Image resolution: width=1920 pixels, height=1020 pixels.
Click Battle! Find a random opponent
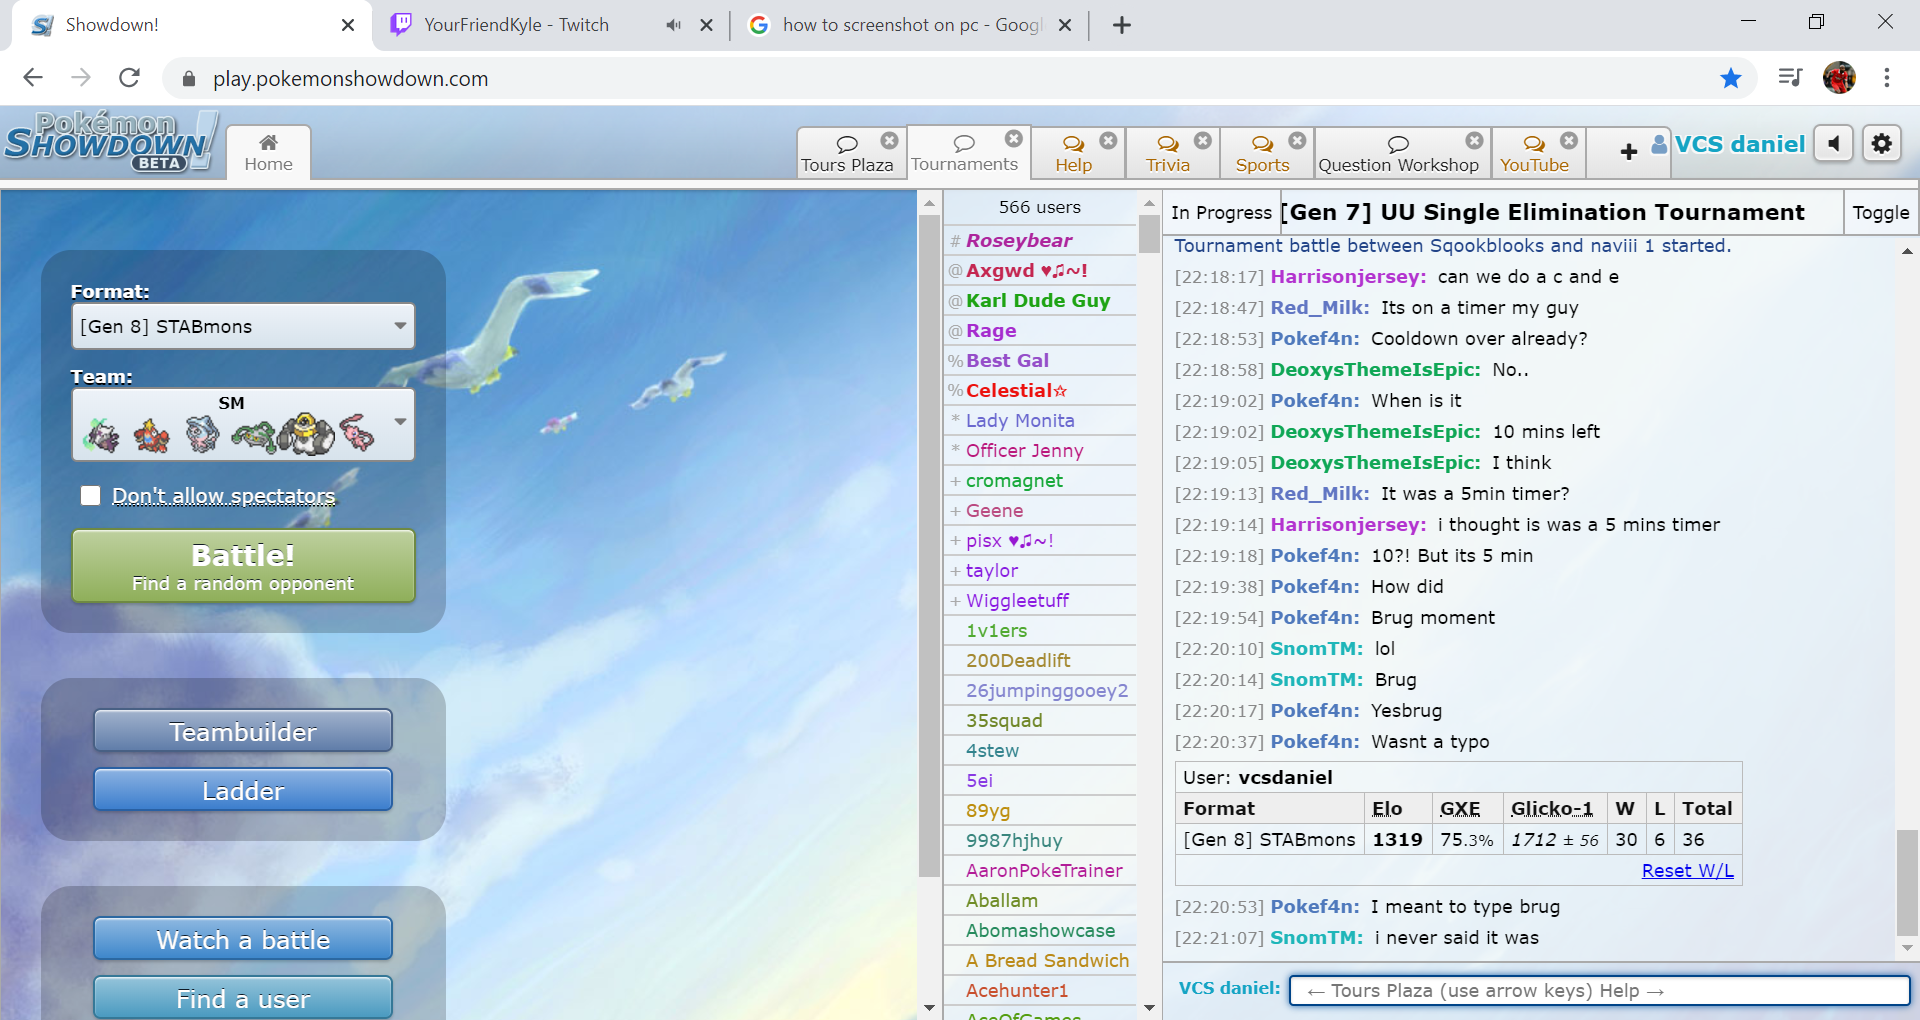(243, 566)
